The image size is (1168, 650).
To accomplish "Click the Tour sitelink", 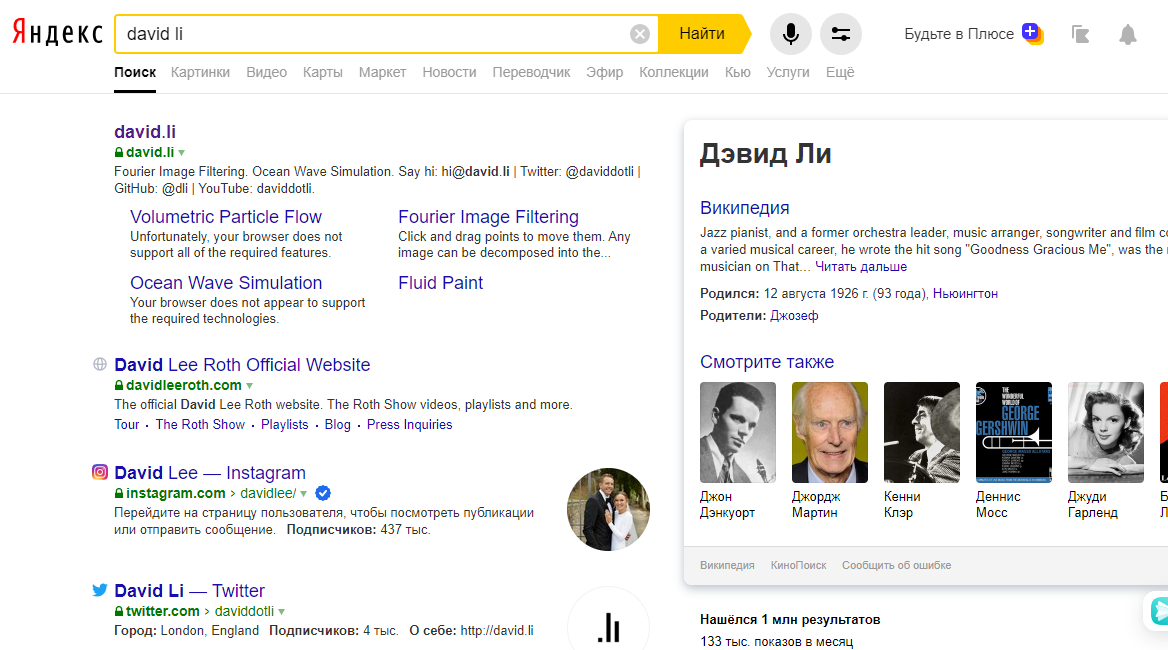I will pos(127,424).
